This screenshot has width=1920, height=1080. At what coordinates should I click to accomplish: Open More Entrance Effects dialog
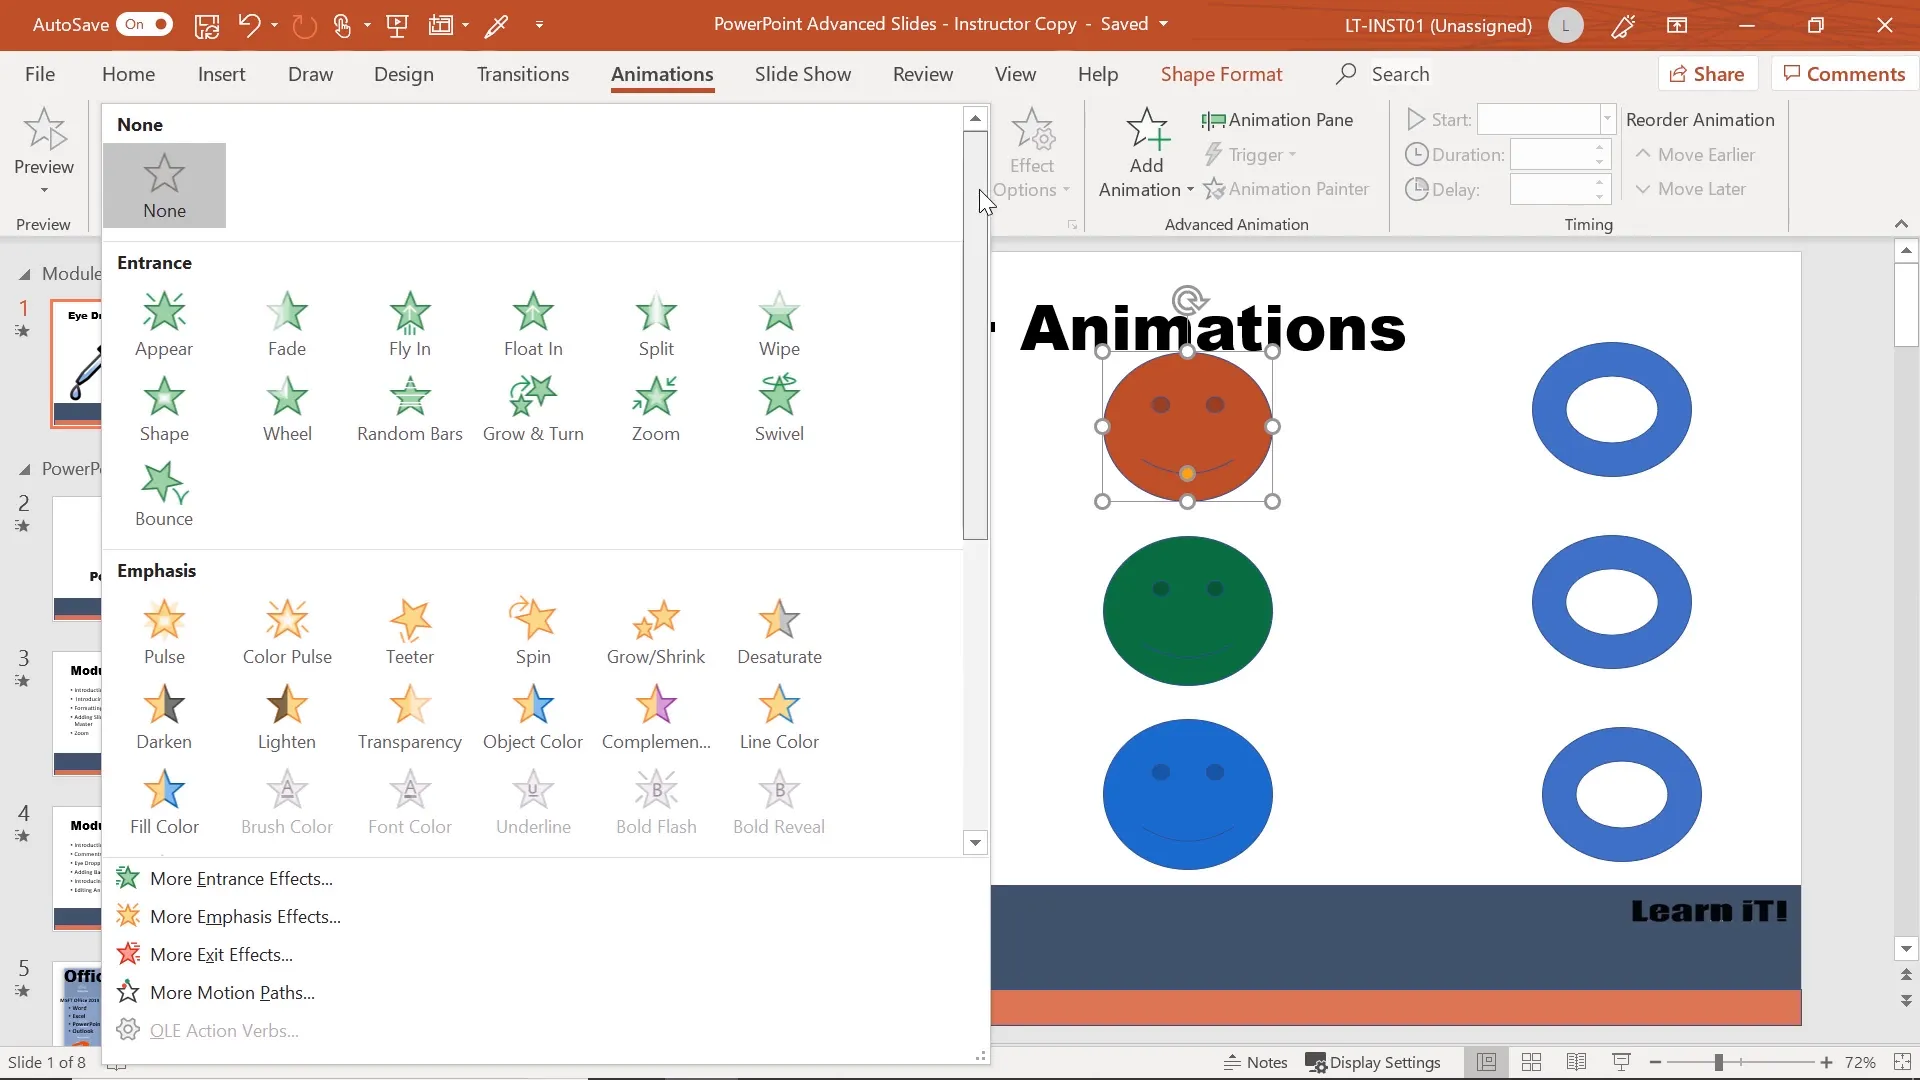click(241, 879)
